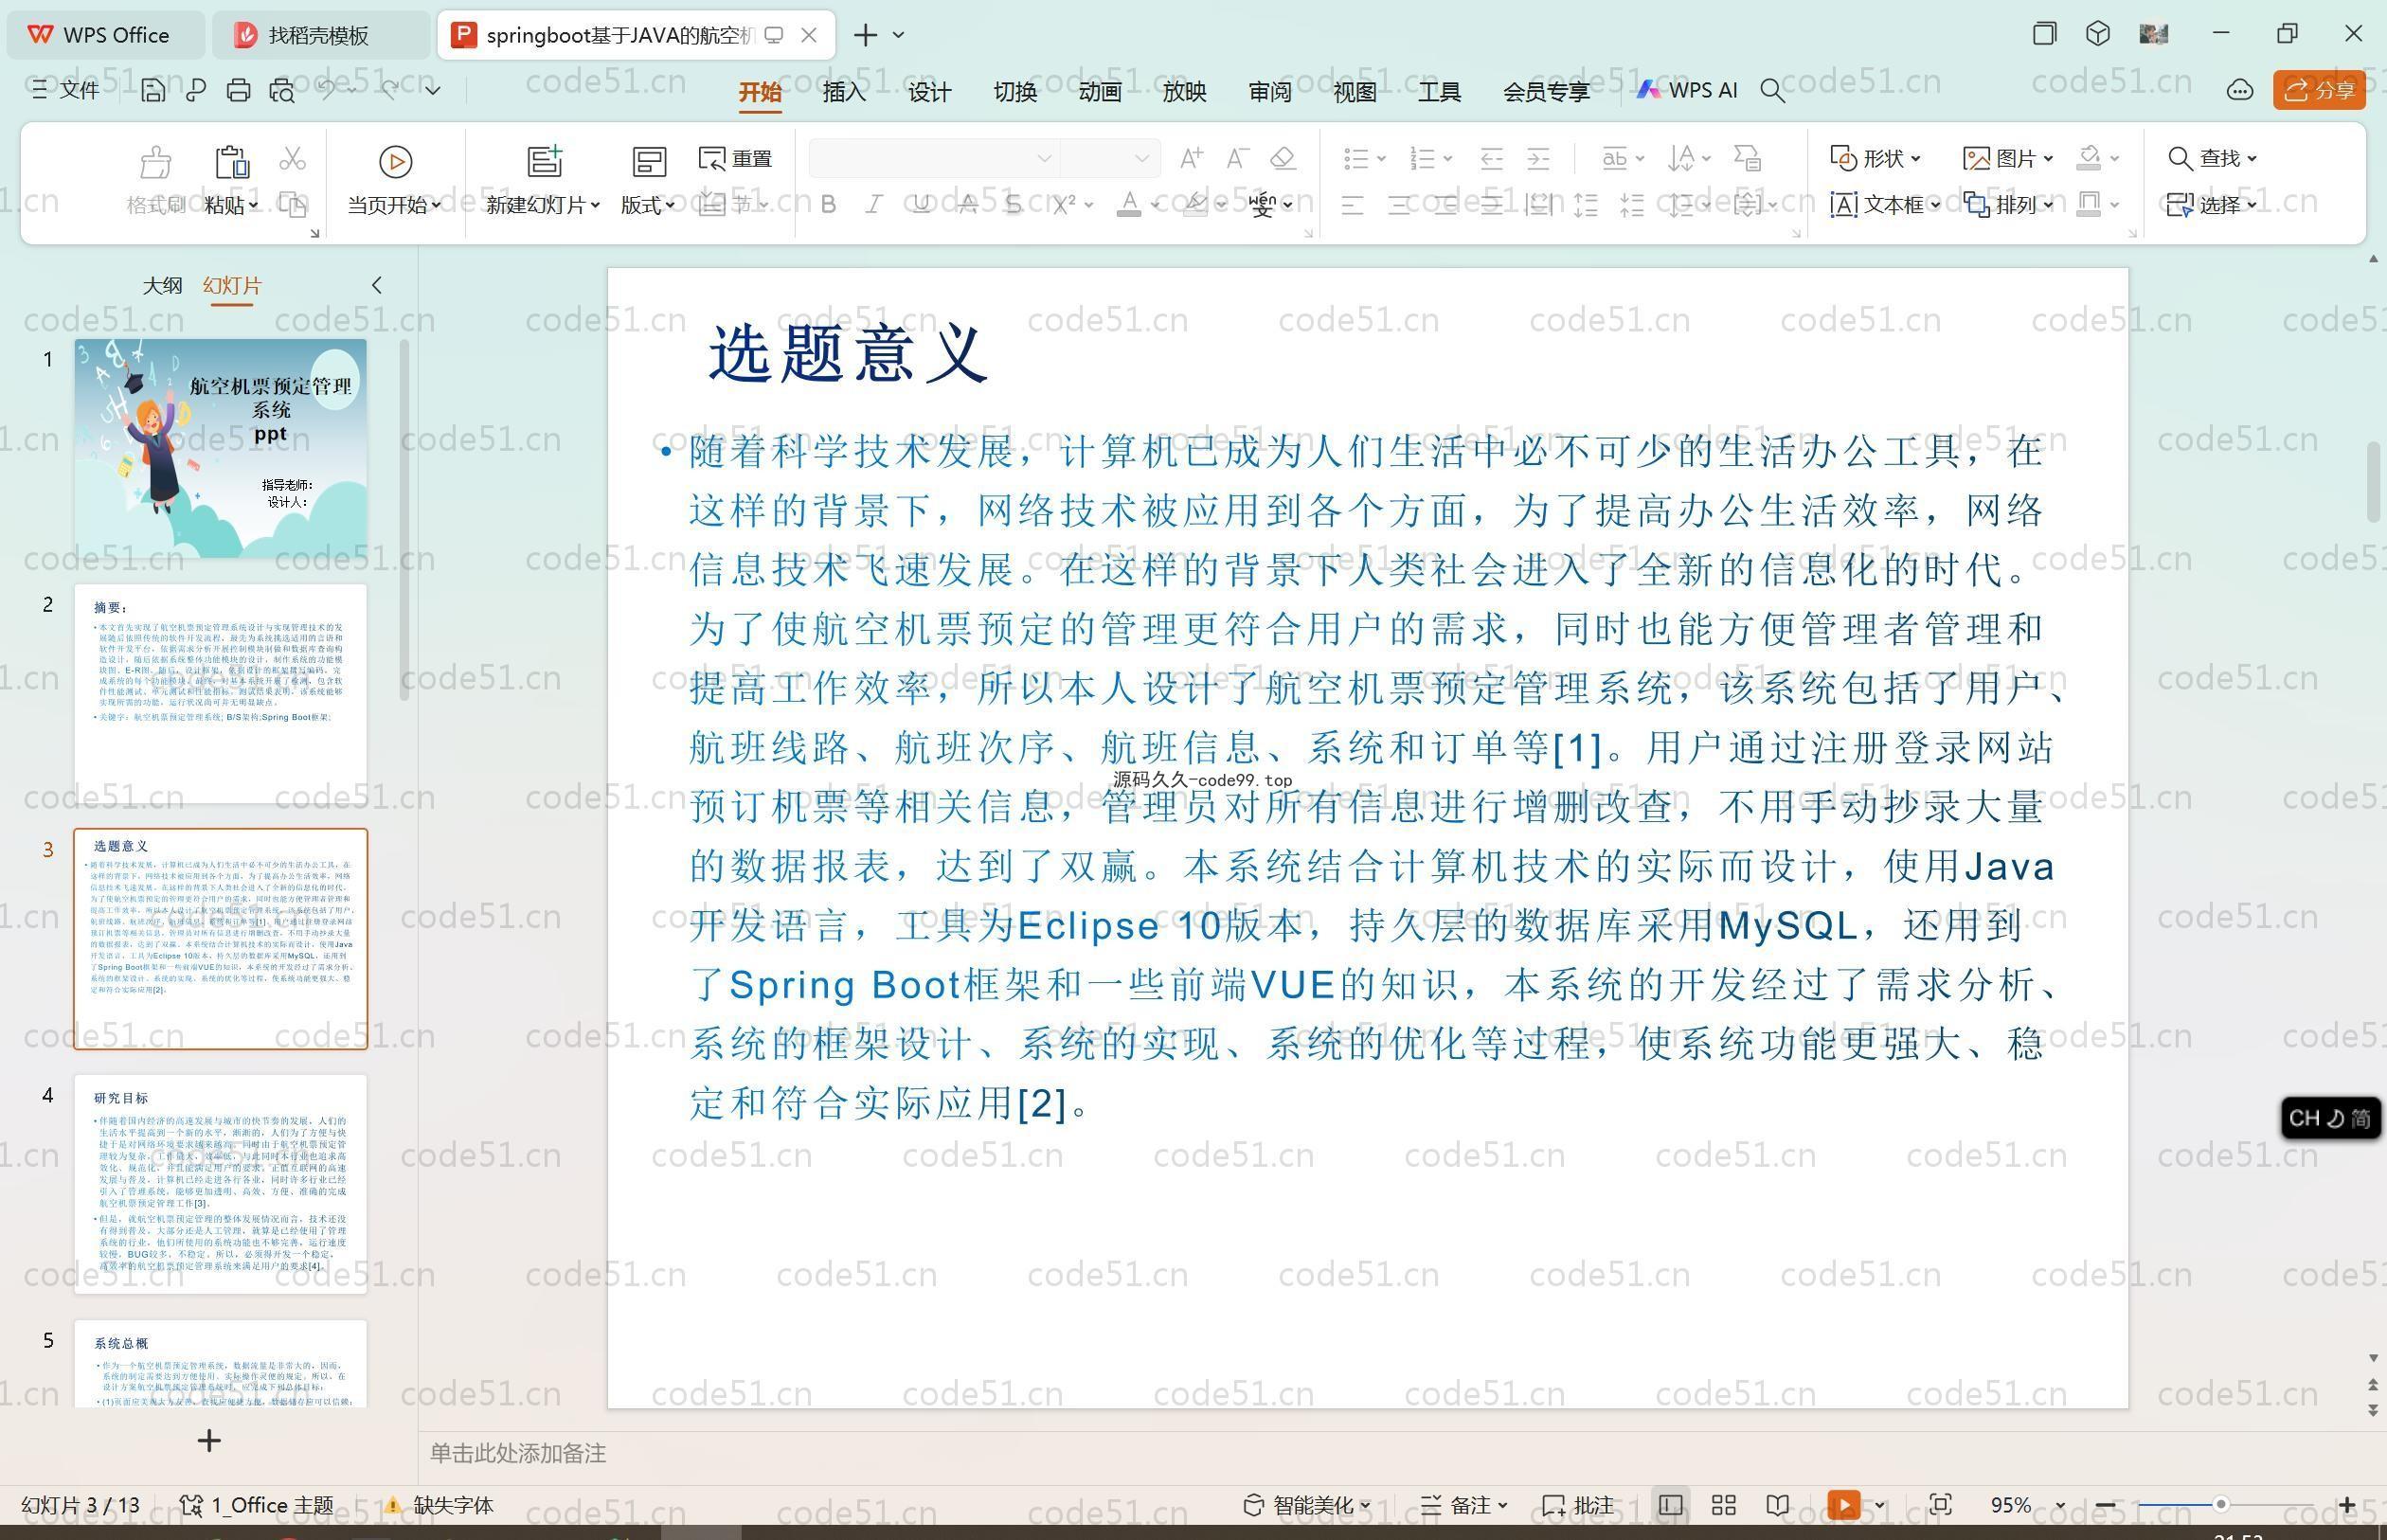Screen dimensions: 2387x1540
Task: Click the Reset (重置) button
Action: 735,158
